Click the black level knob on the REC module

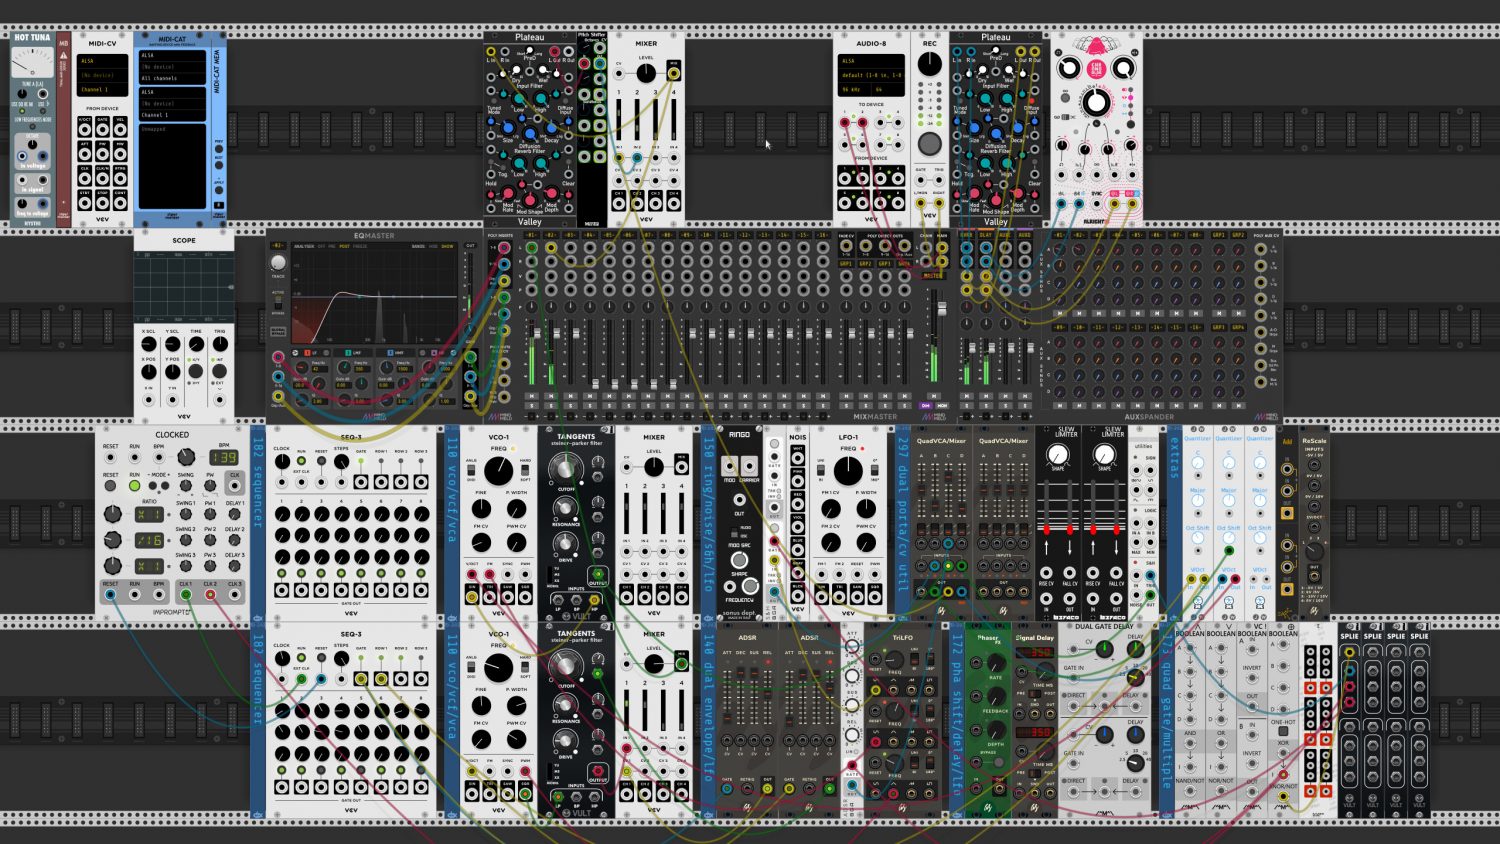point(930,64)
